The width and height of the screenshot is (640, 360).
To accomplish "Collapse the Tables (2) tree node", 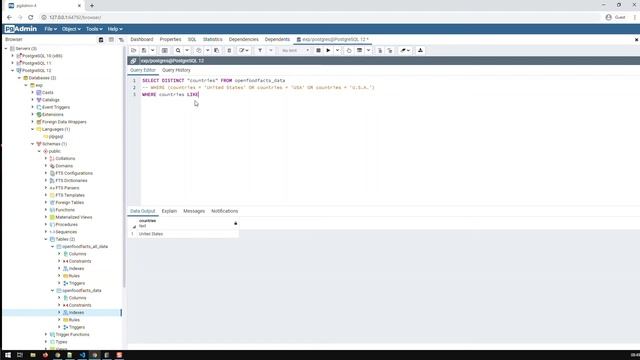I will [46, 239].
